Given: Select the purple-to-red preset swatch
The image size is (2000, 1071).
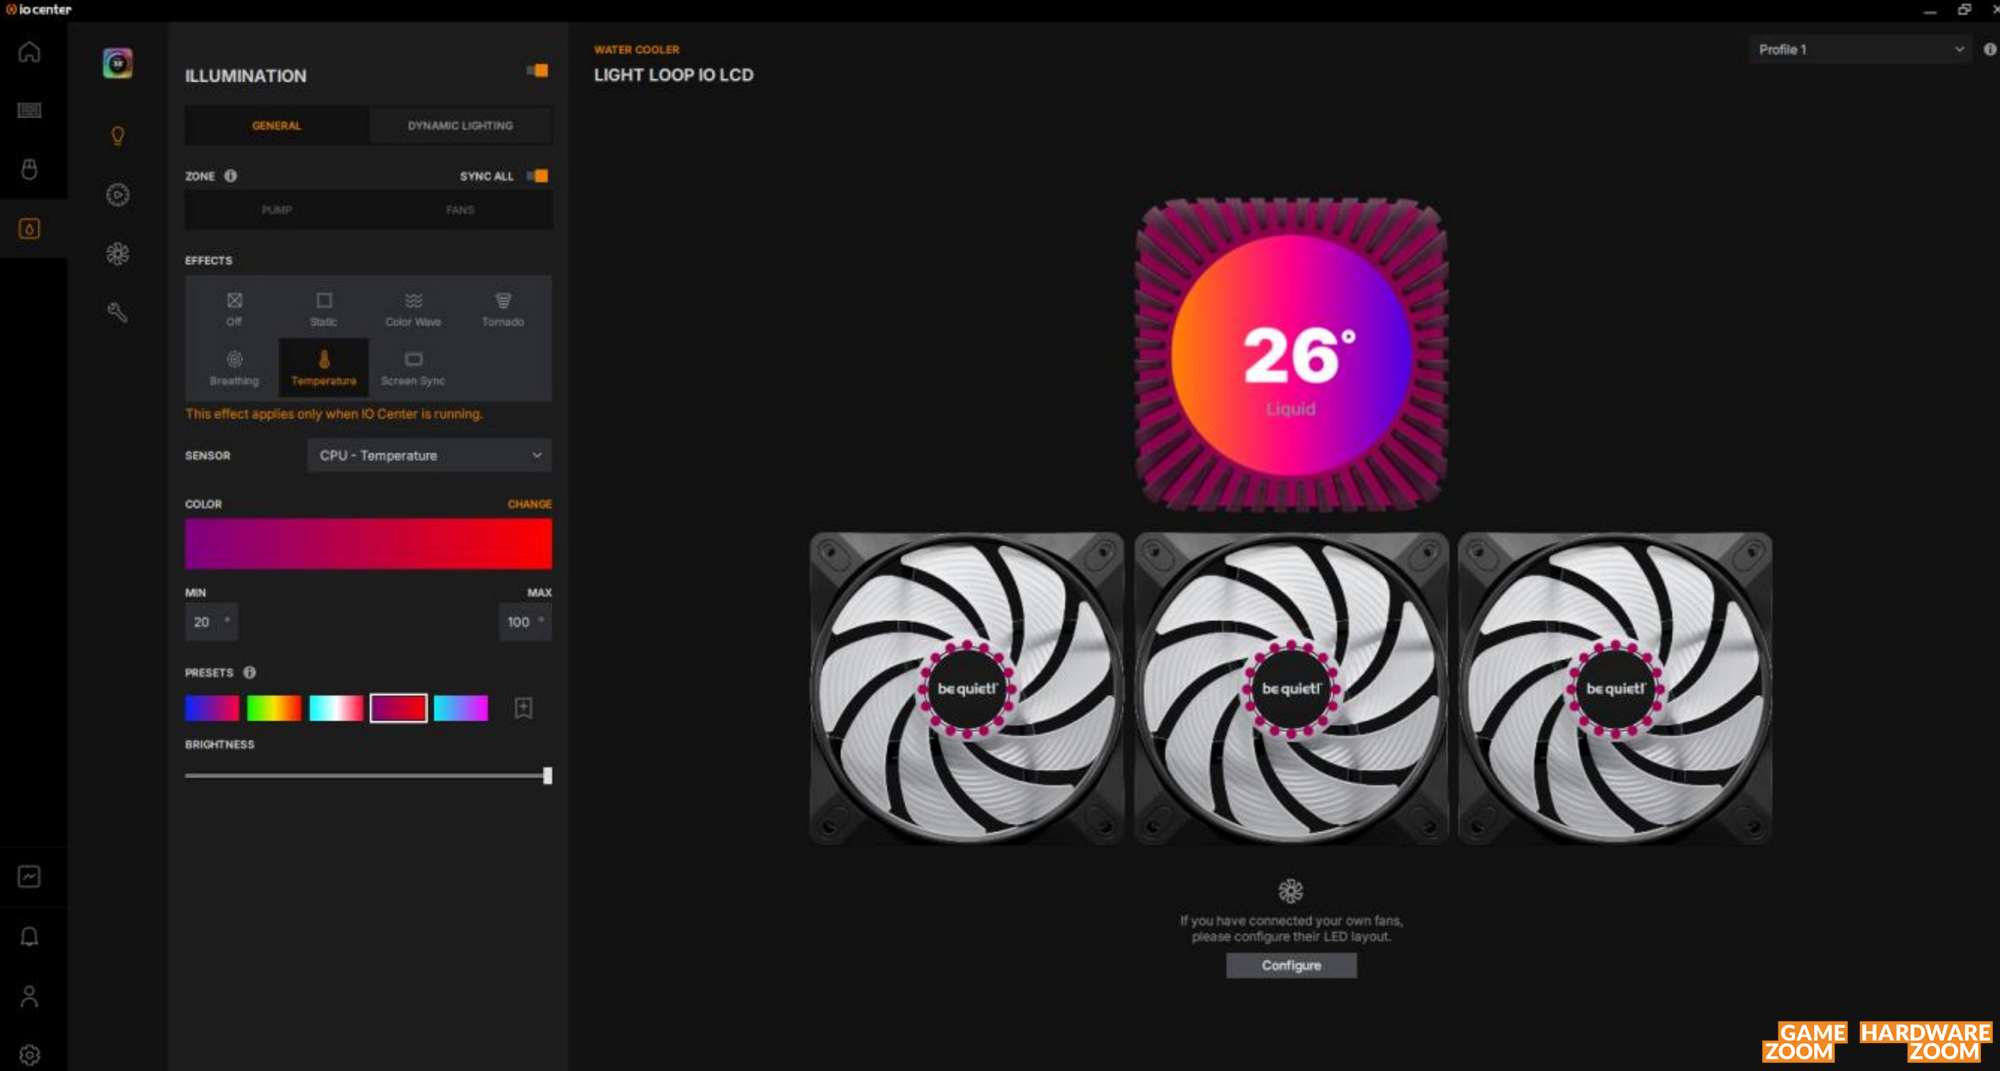Looking at the screenshot, I should [398, 708].
